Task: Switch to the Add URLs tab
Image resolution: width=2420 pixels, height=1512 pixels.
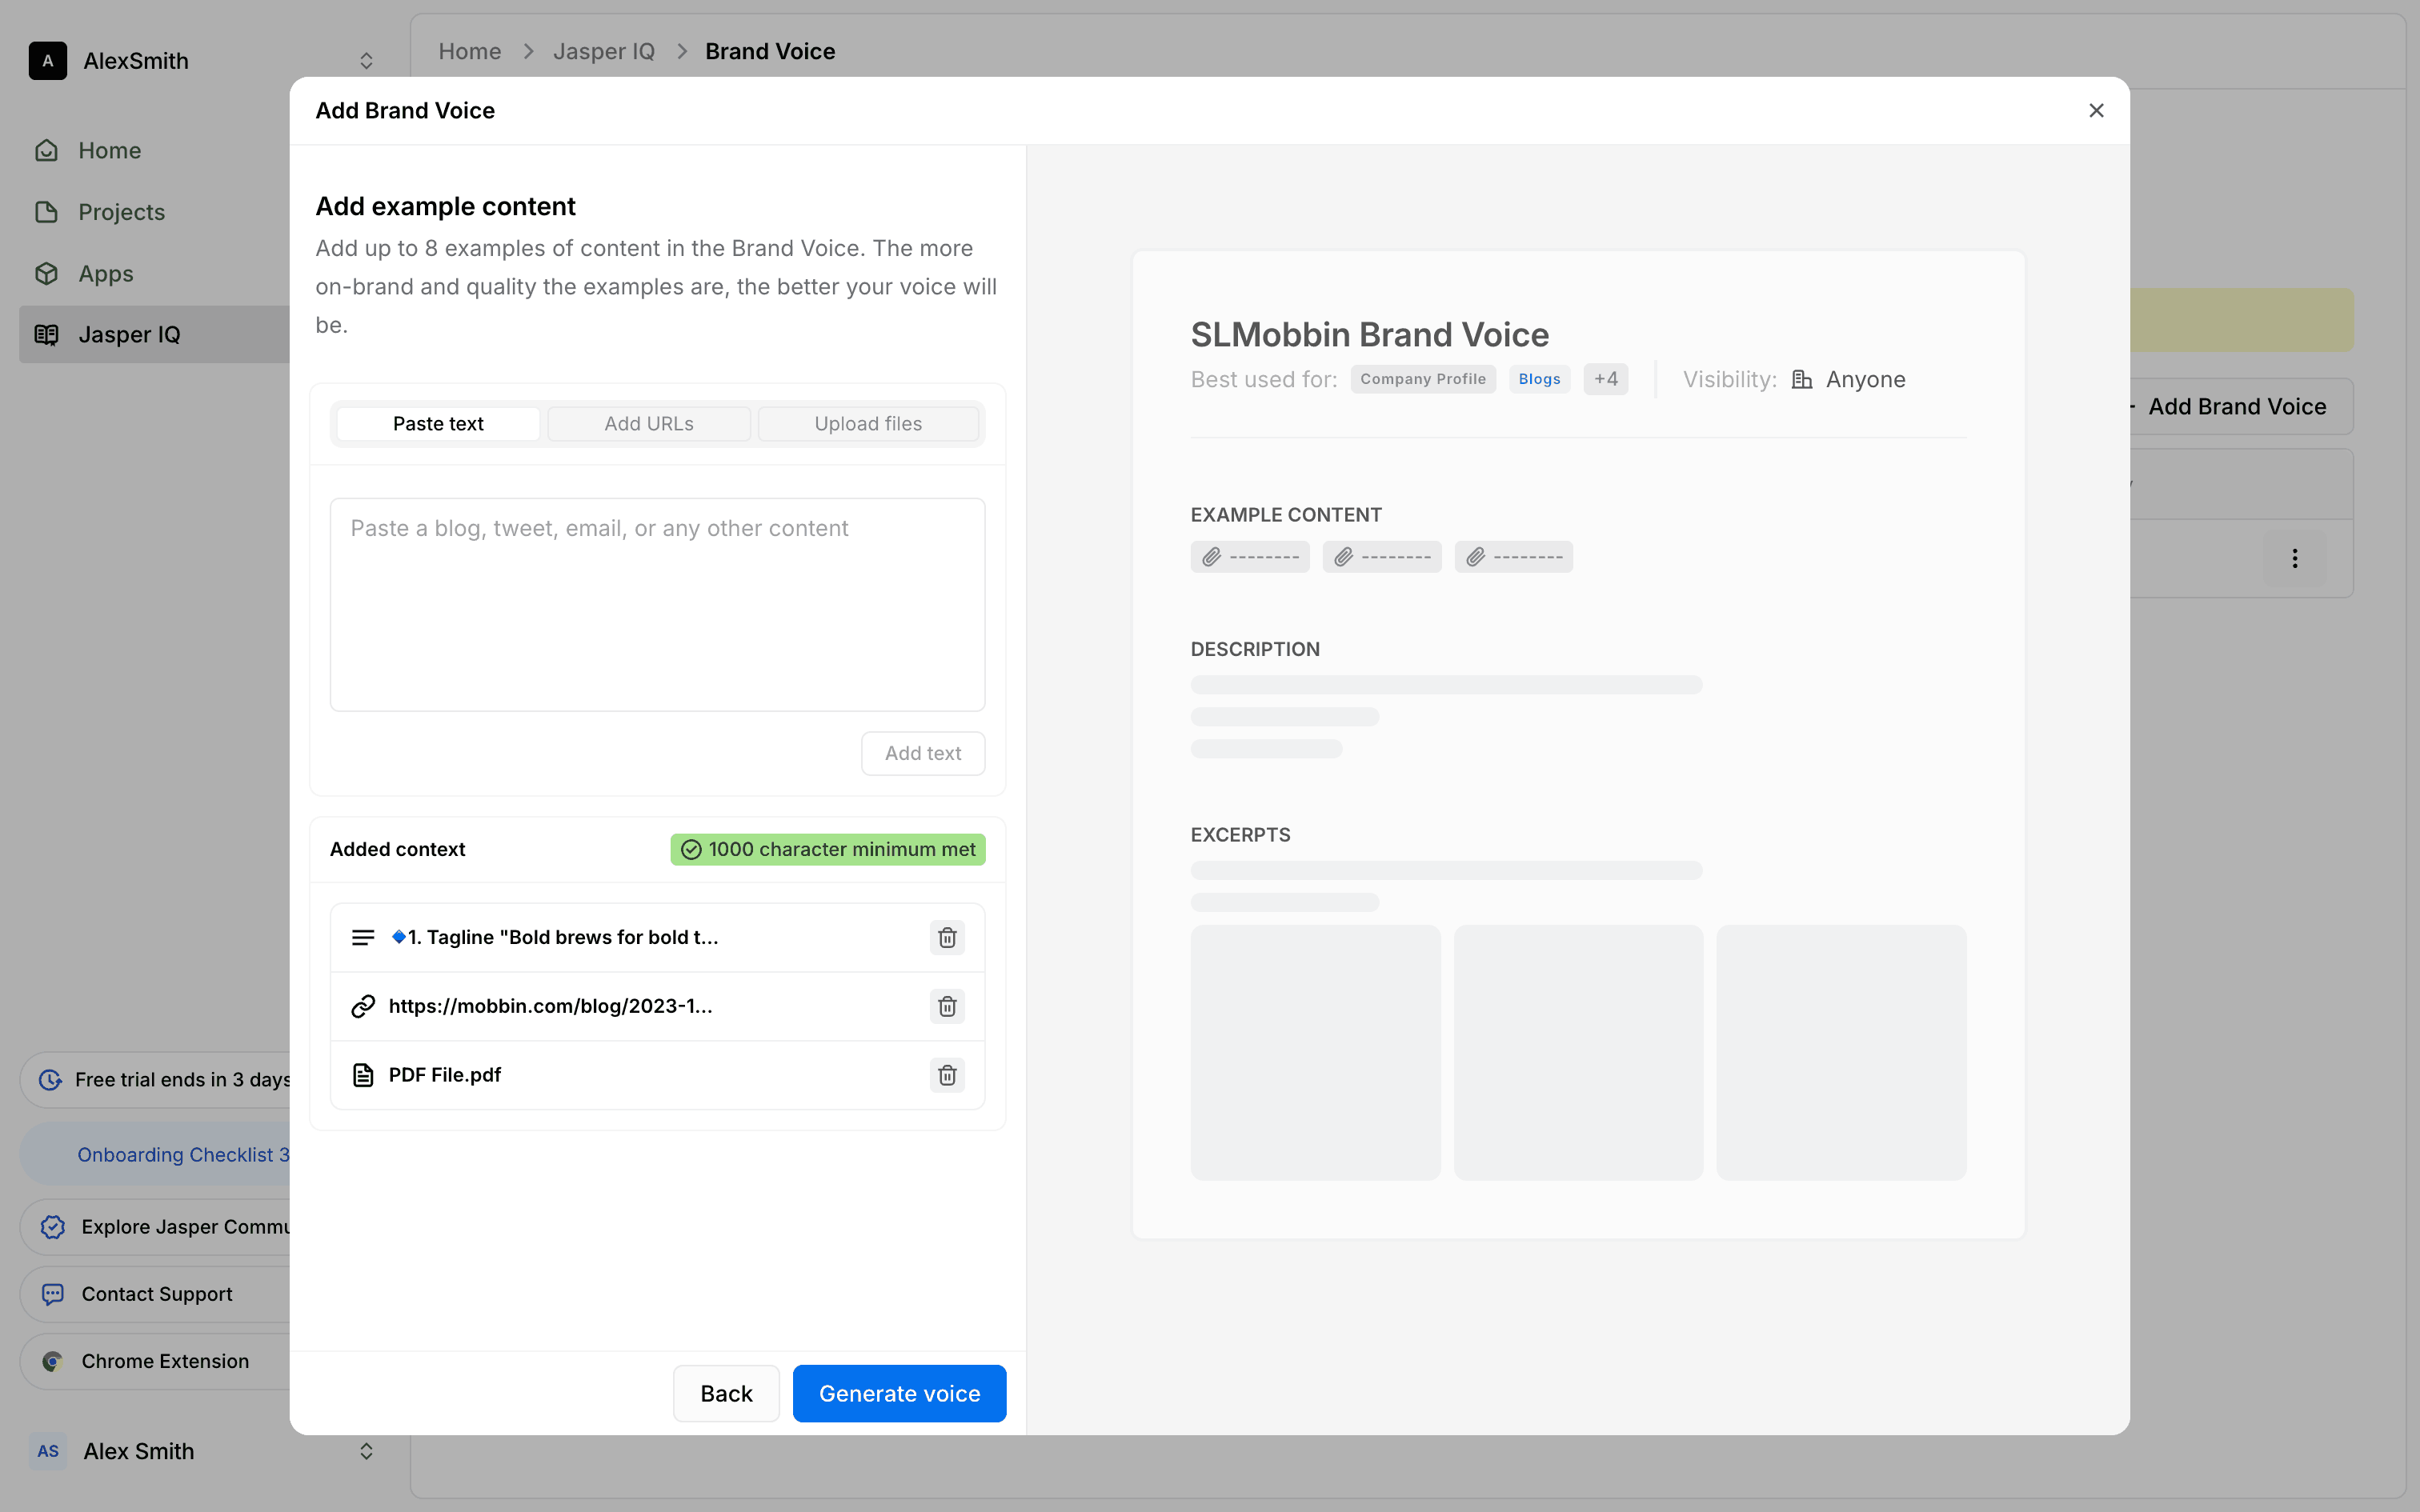Action: pyautogui.click(x=648, y=424)
